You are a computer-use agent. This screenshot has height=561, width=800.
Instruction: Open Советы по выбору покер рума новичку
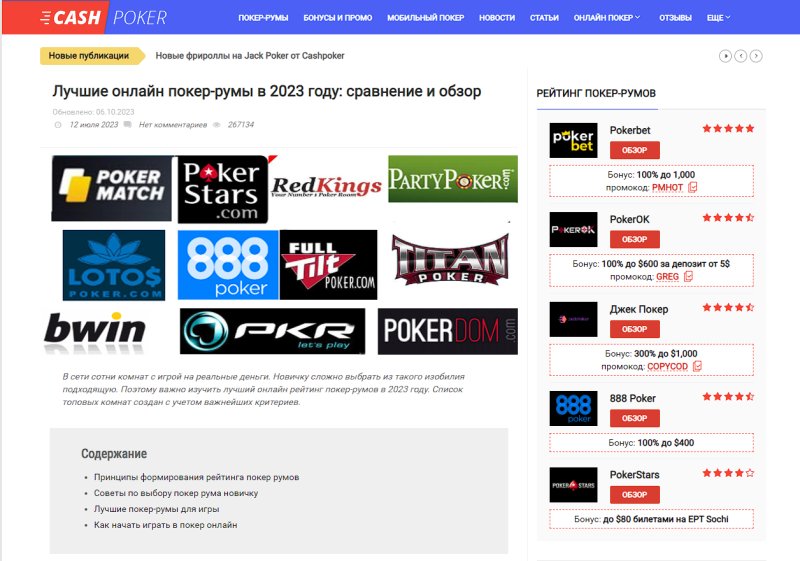pyautogui.click(x=176, y=493)
